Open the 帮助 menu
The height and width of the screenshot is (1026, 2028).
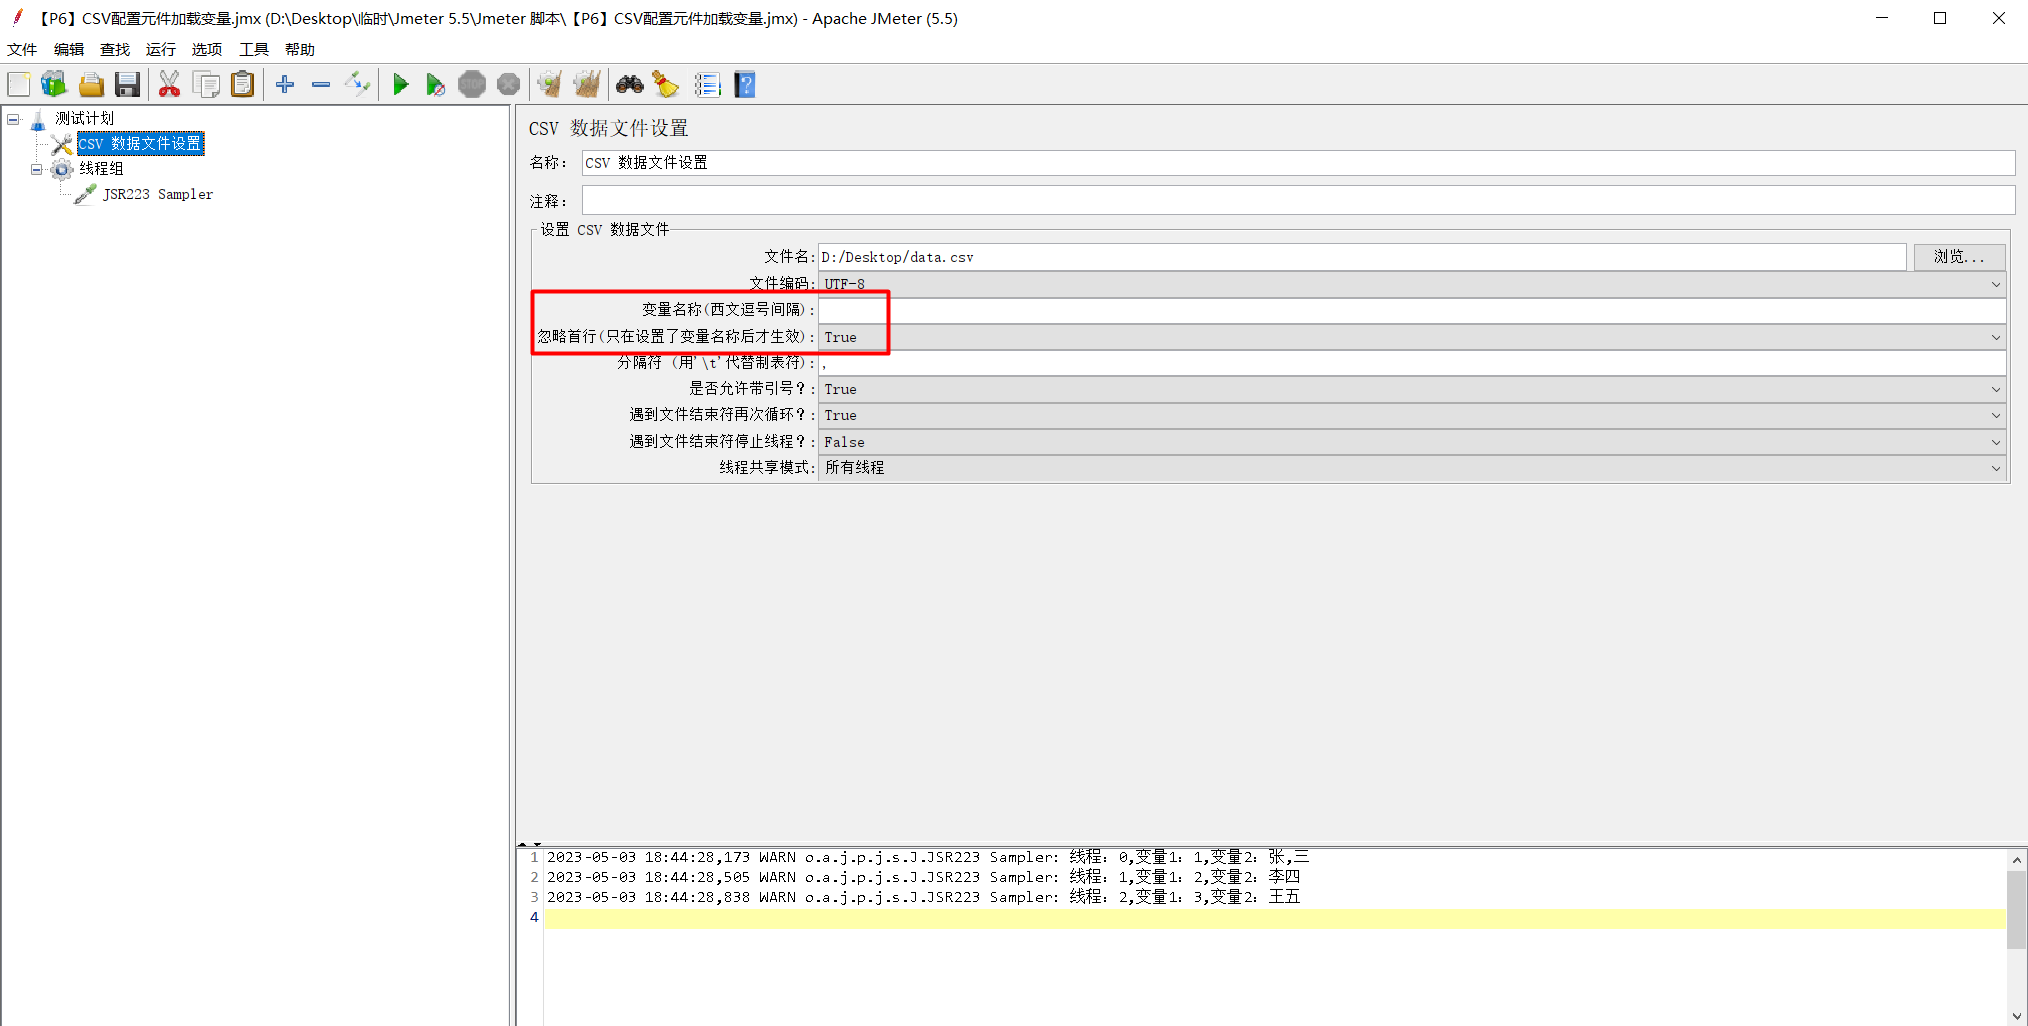(300, 49)
